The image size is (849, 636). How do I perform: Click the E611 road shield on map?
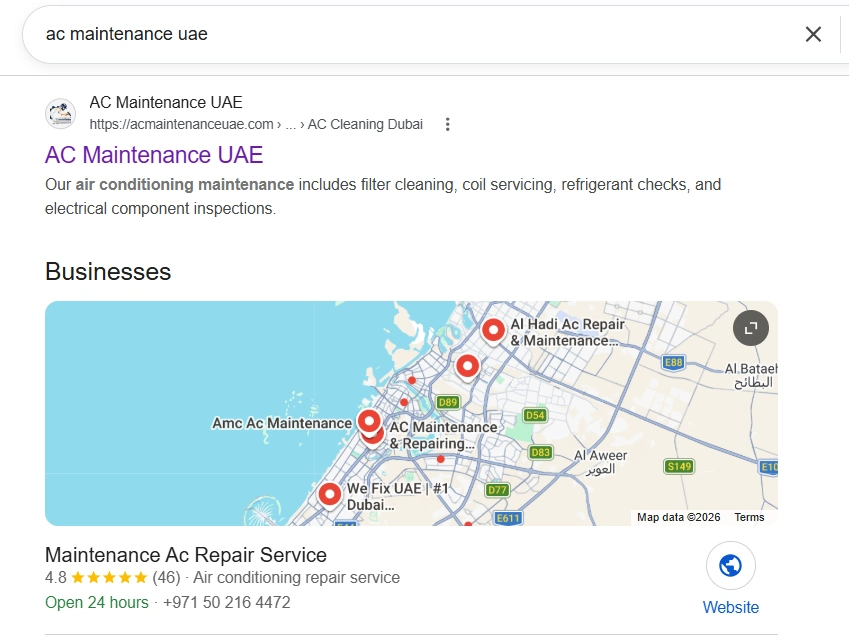tap(508, 518)
